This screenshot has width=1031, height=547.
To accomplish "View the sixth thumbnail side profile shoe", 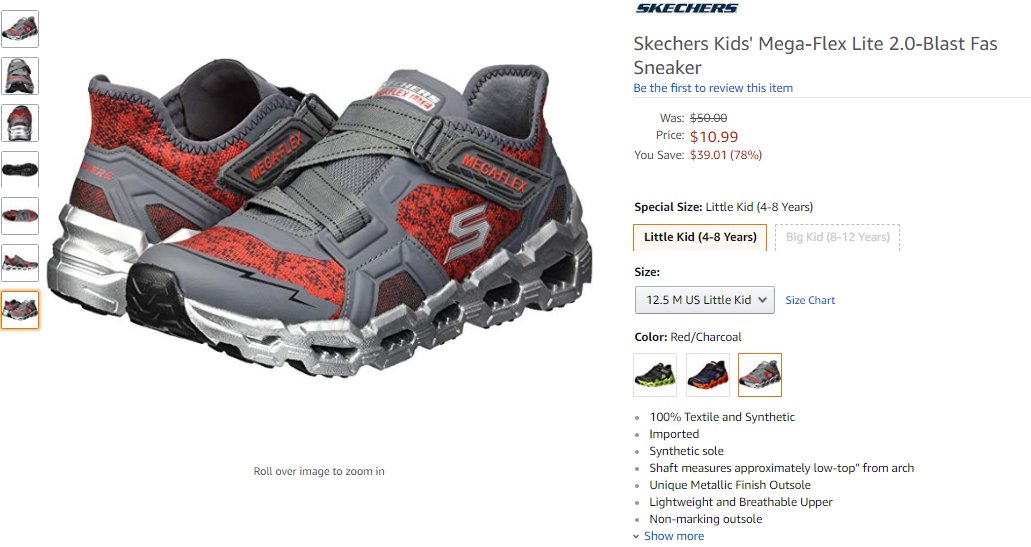I will click(20, 263).
